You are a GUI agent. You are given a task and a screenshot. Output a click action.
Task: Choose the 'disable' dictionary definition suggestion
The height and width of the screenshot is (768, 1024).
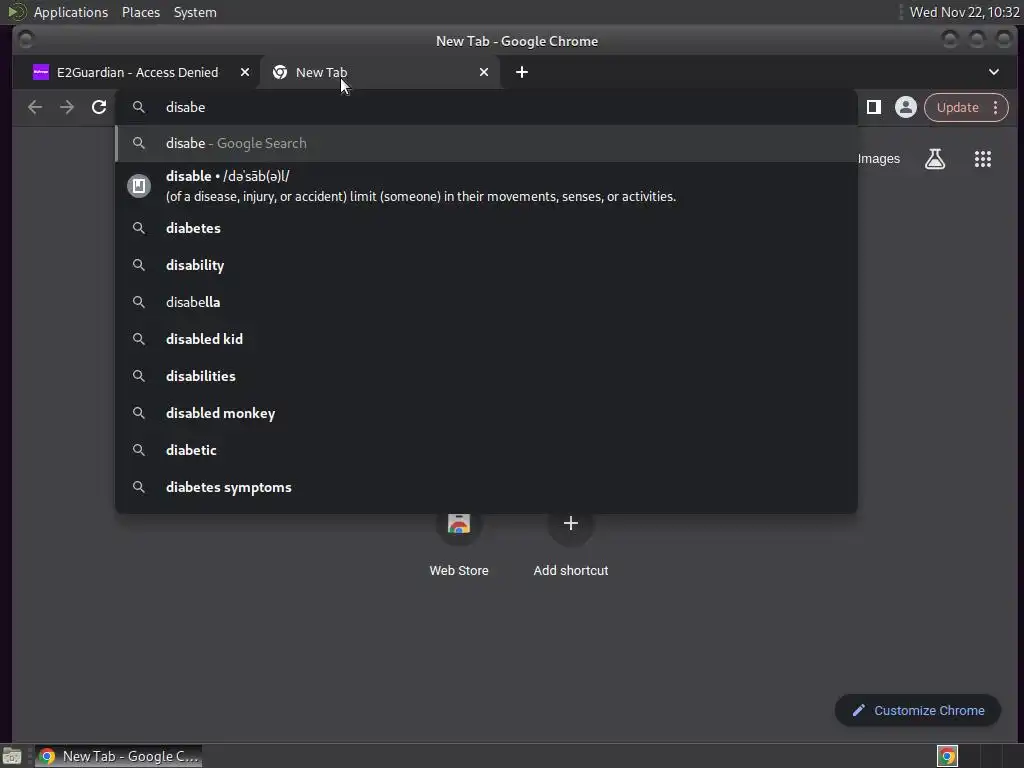pos(486,186)
